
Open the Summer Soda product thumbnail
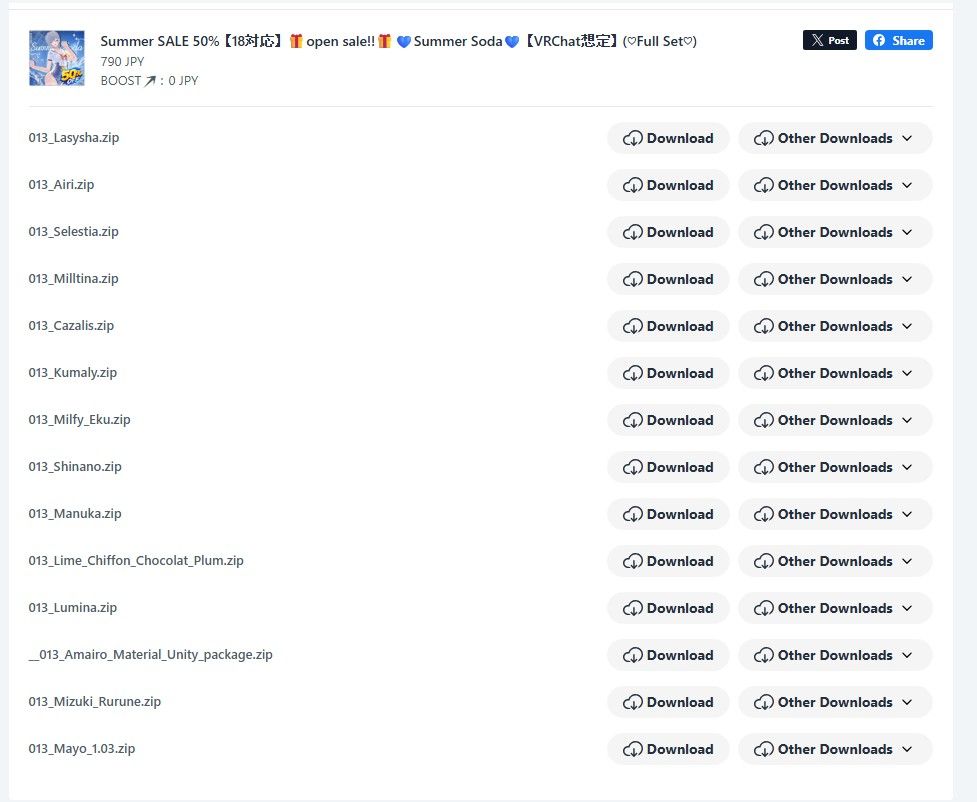click(57, 58)
